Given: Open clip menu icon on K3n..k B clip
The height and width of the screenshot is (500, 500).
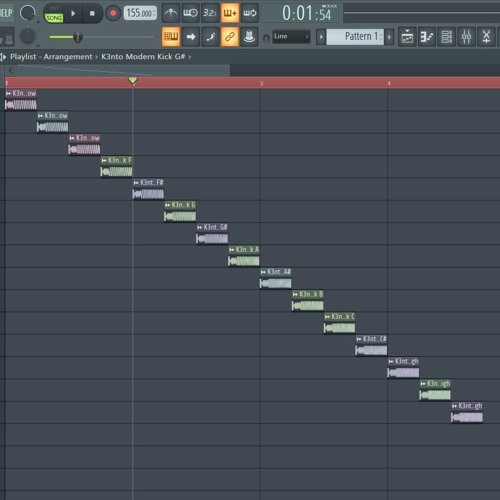Looking at the screenshot, I should click(x=295, y=294).
